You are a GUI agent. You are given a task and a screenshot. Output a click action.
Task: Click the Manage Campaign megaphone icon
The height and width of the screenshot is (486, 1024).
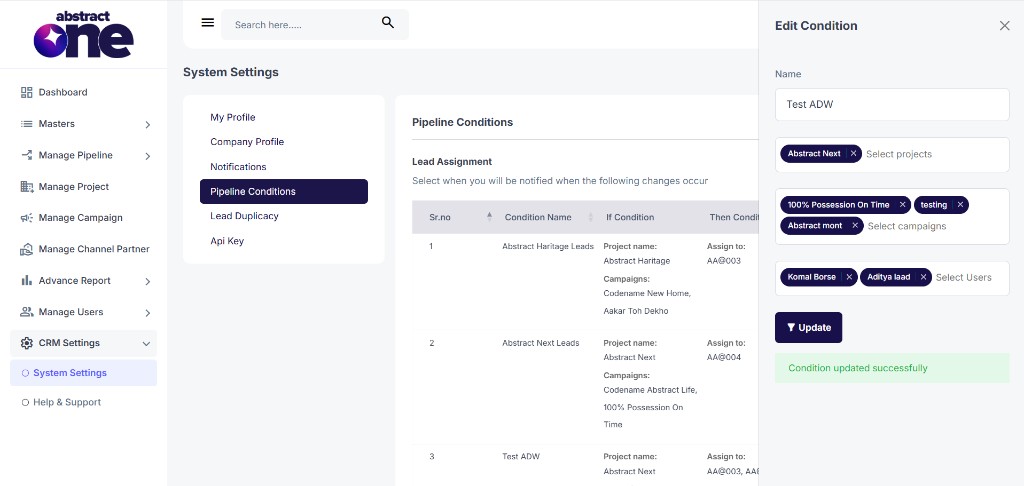coord(27,218)
